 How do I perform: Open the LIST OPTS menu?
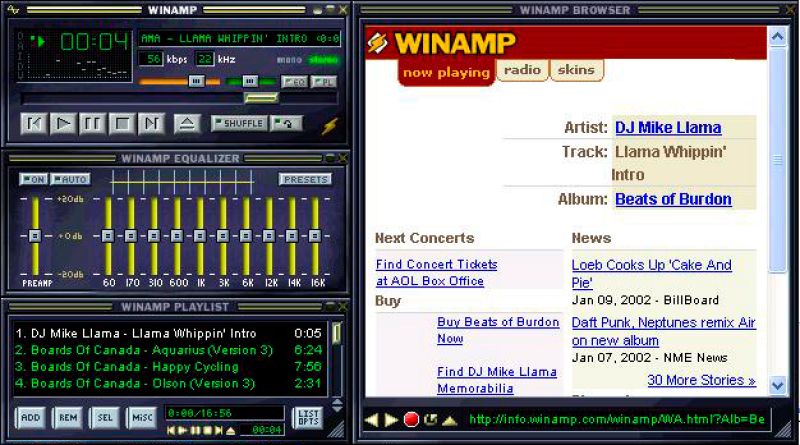308,417
